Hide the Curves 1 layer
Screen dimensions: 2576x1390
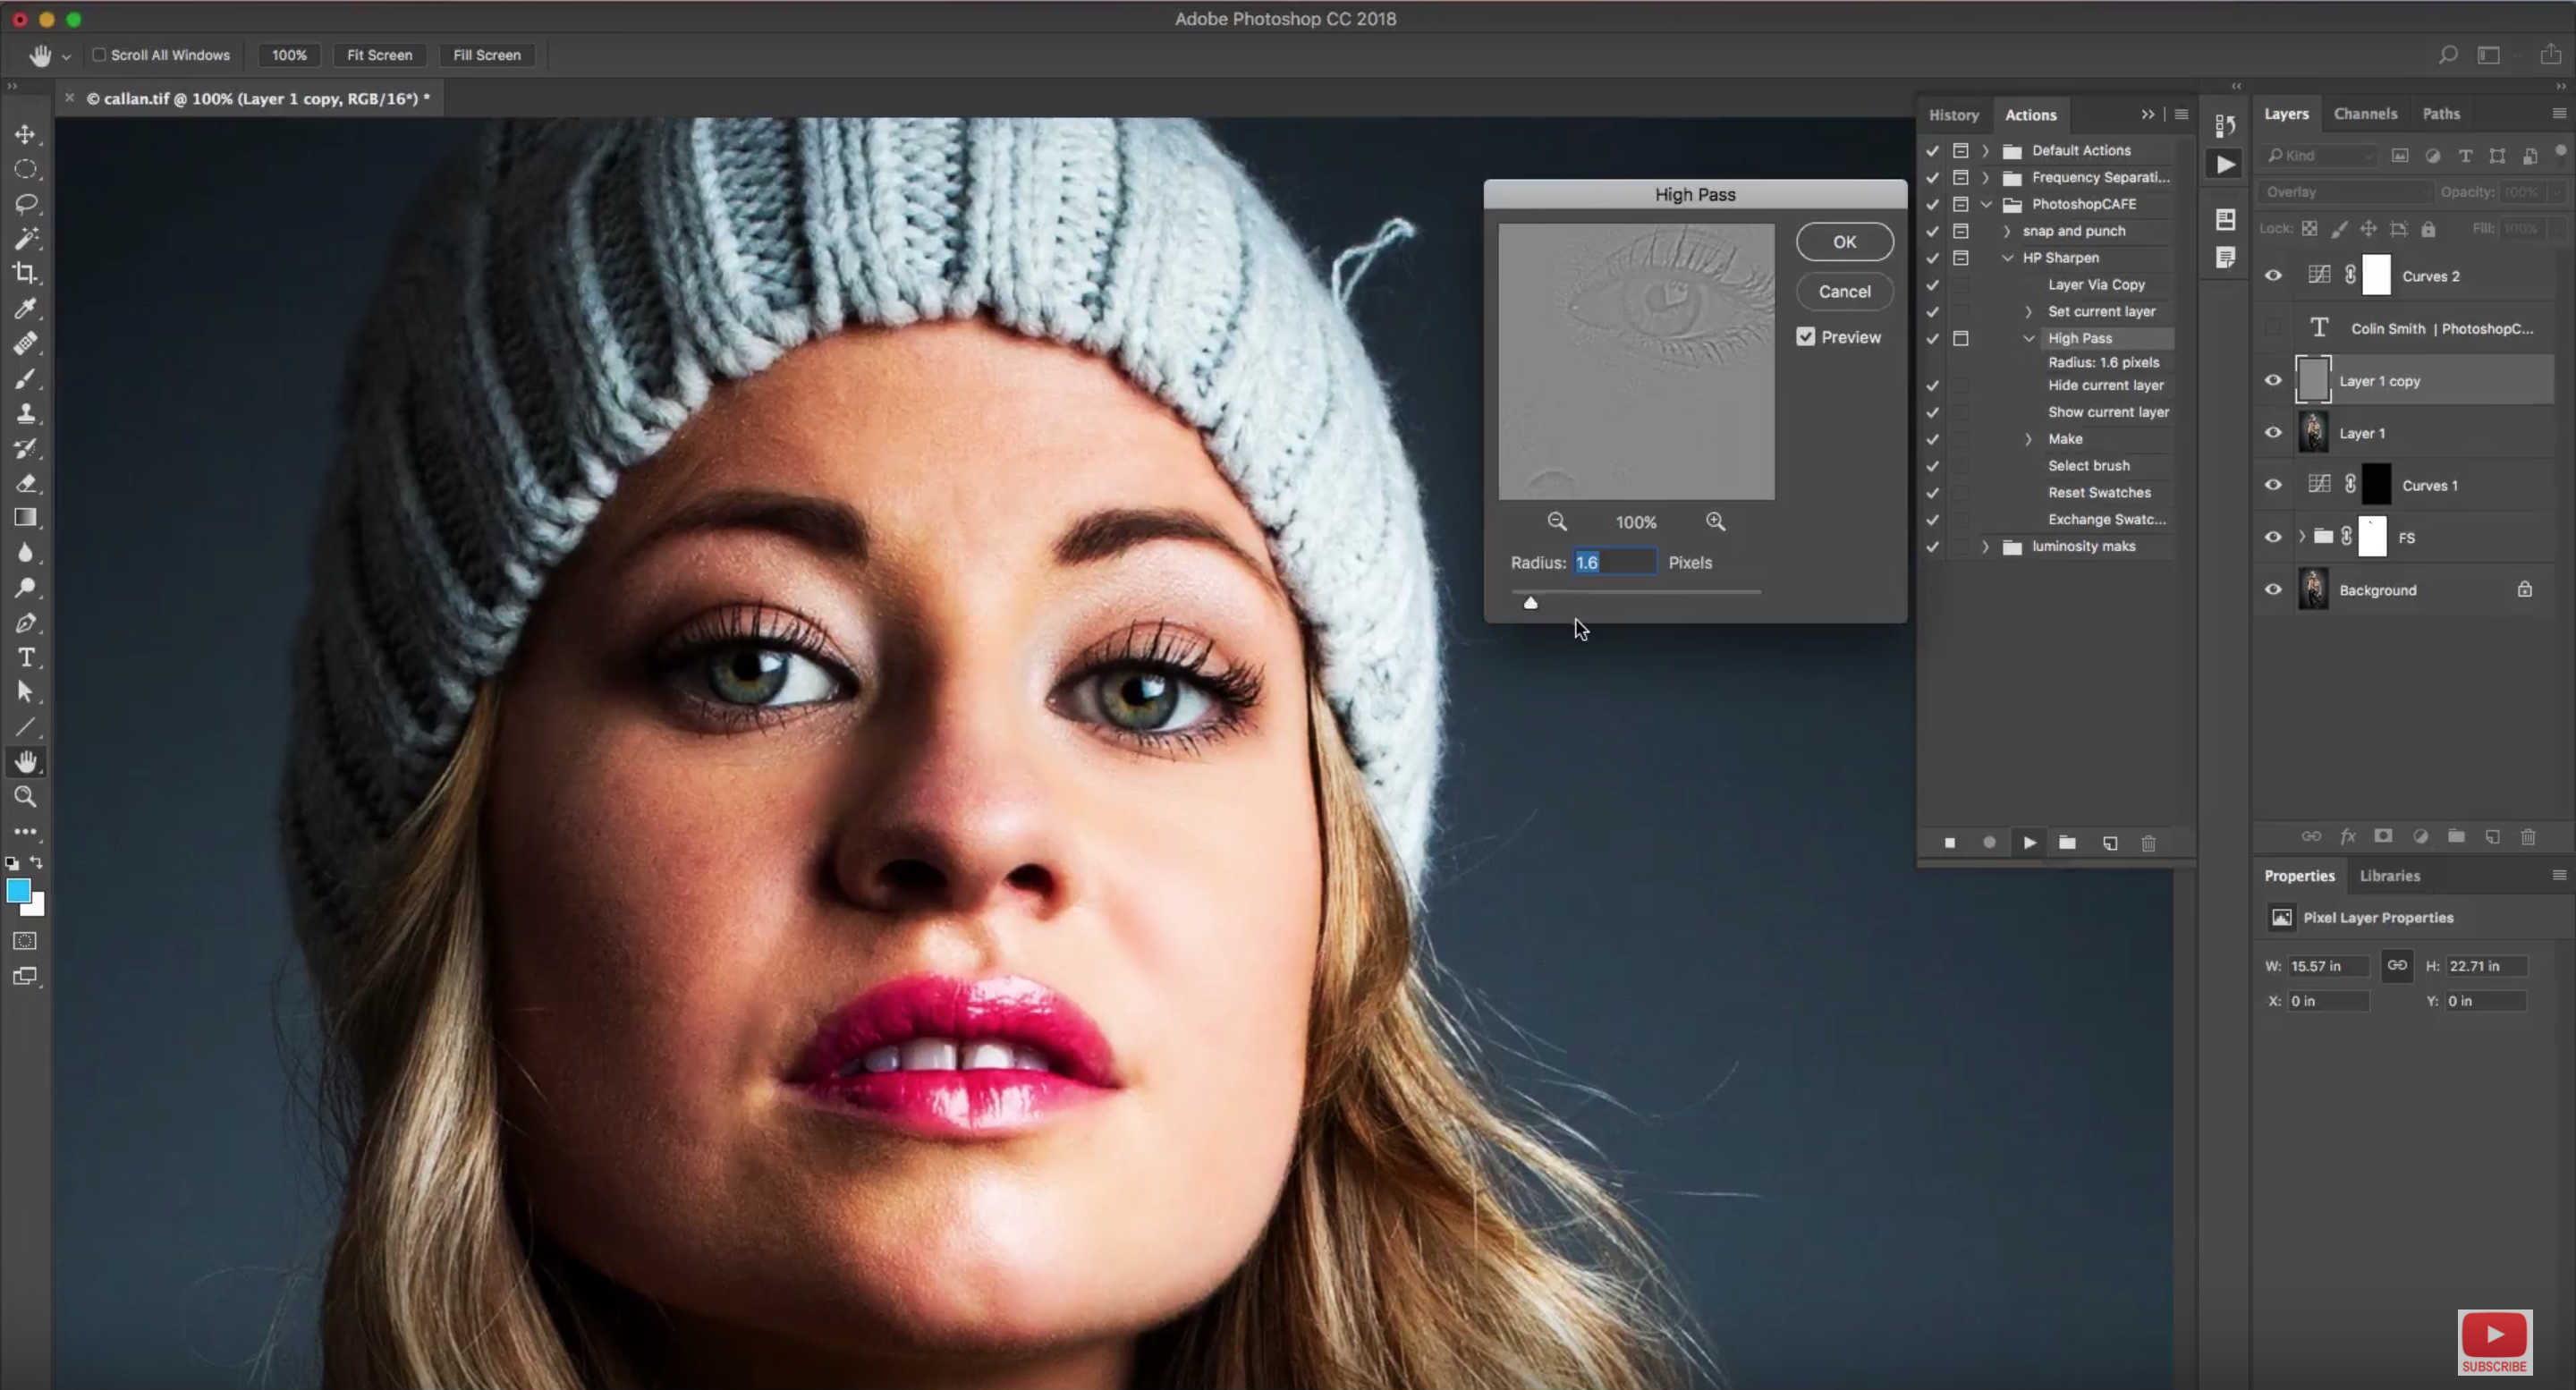pyautogui.click(x=2273, y=485)
